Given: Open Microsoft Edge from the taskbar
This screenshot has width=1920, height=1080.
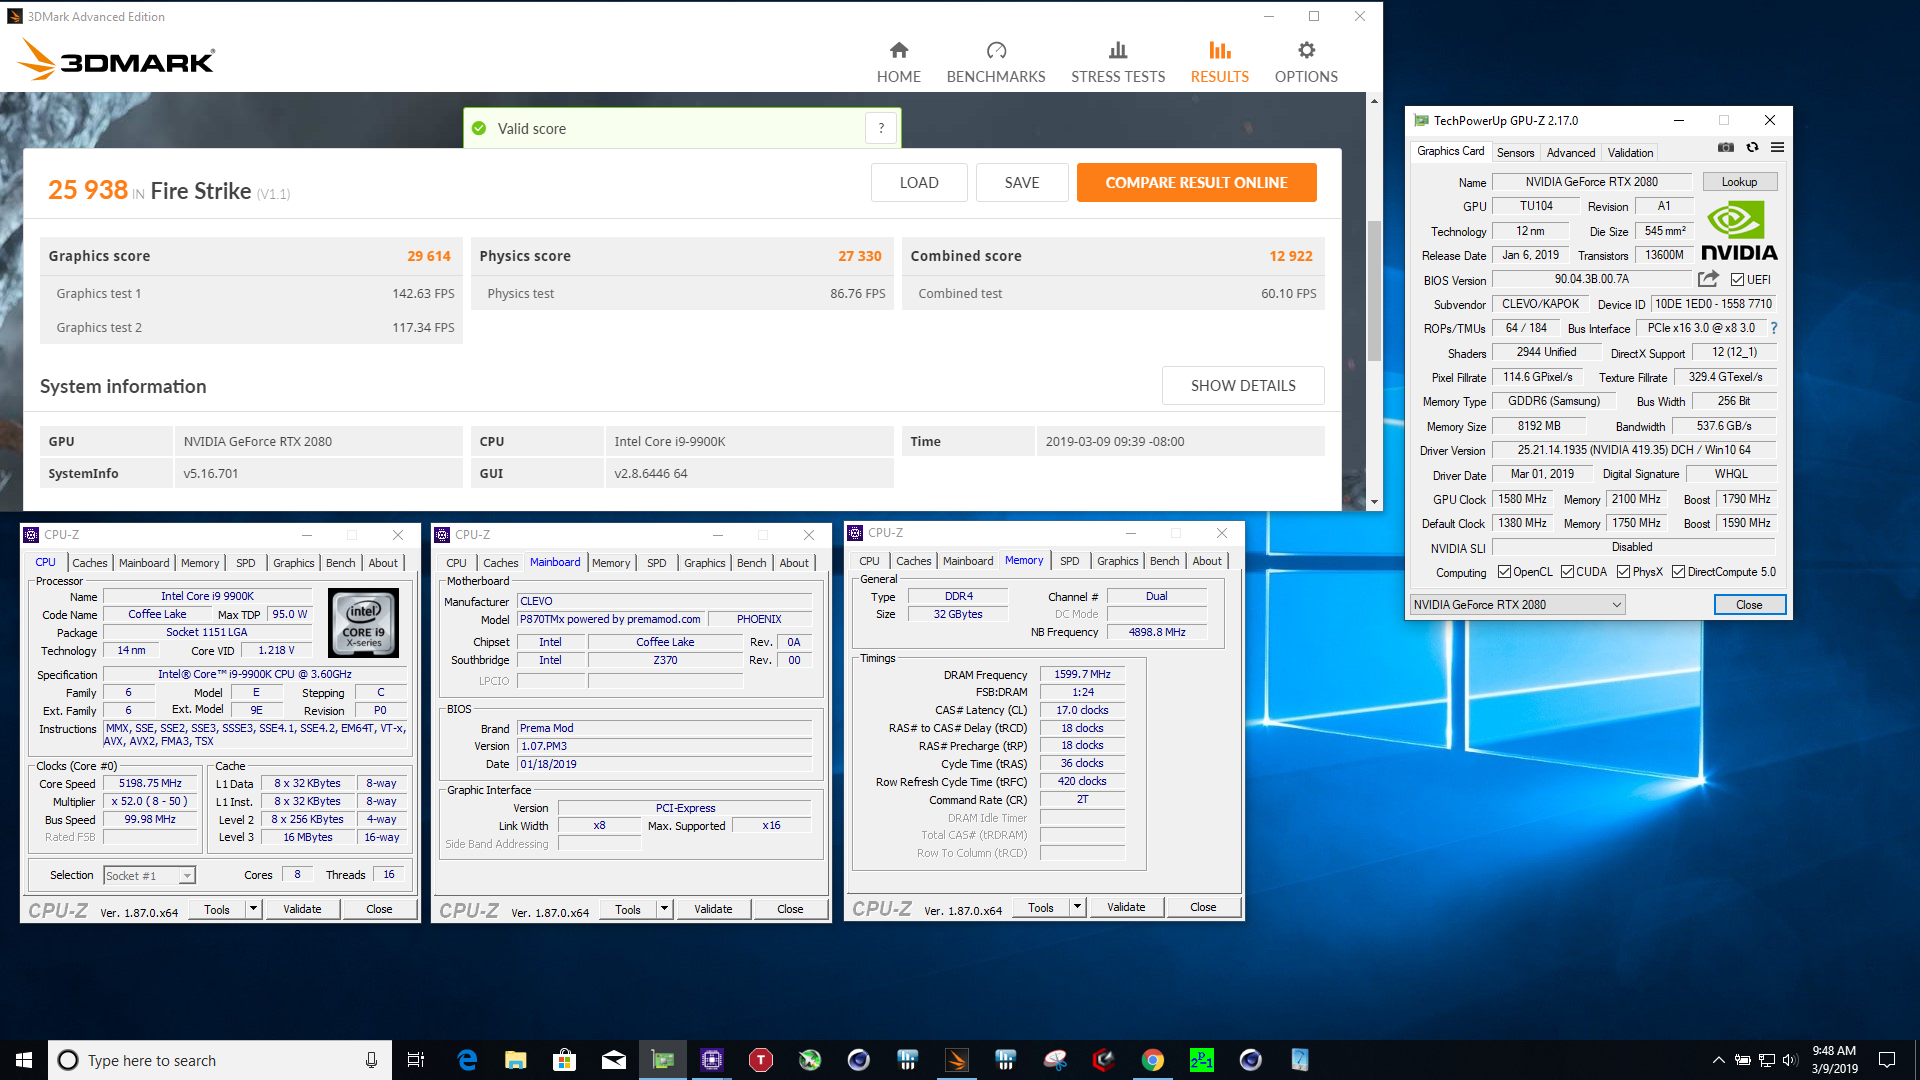Looking at the screenshot, I should pyautogui.click(x=467, y=1060).
